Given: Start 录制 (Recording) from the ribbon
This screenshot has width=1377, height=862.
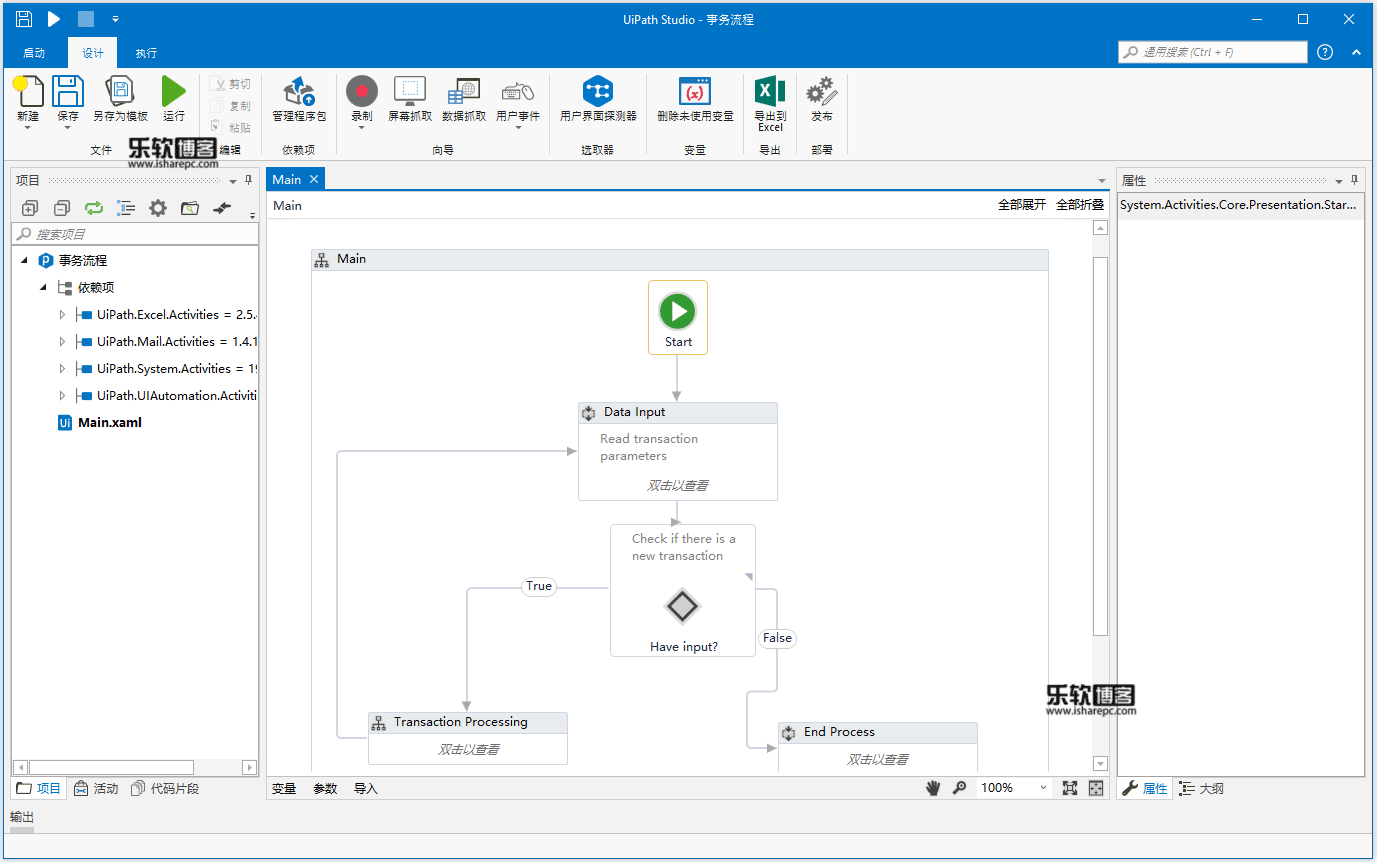Looking at the screenshot, I should (x=362, y=92).
